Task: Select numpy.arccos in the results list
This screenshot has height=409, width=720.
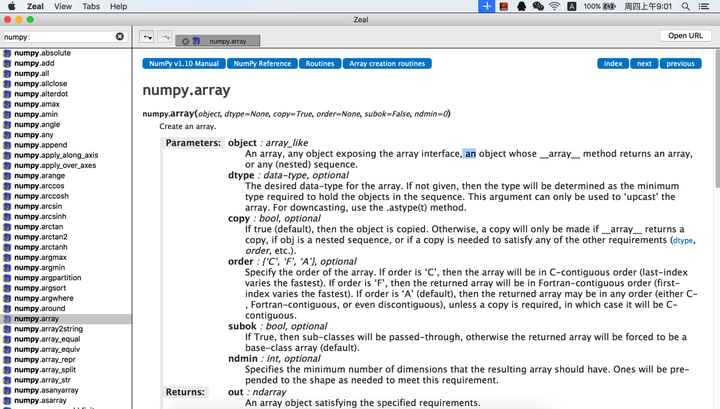Action: [66, 186]
